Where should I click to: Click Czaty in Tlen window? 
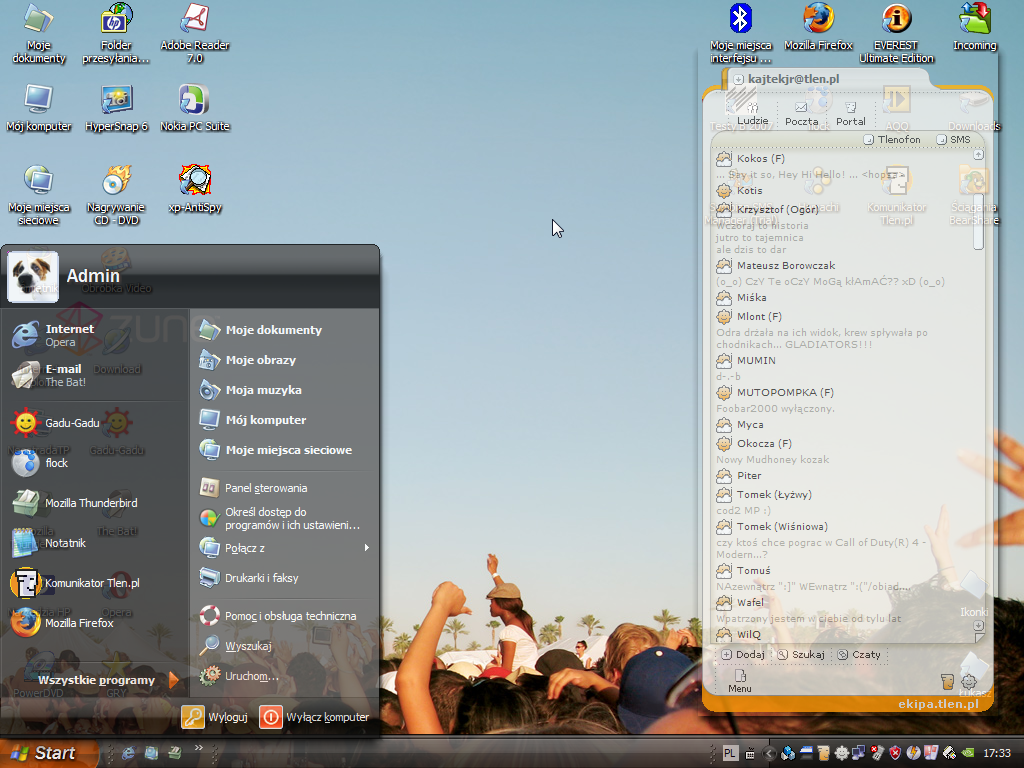point(859,654)
